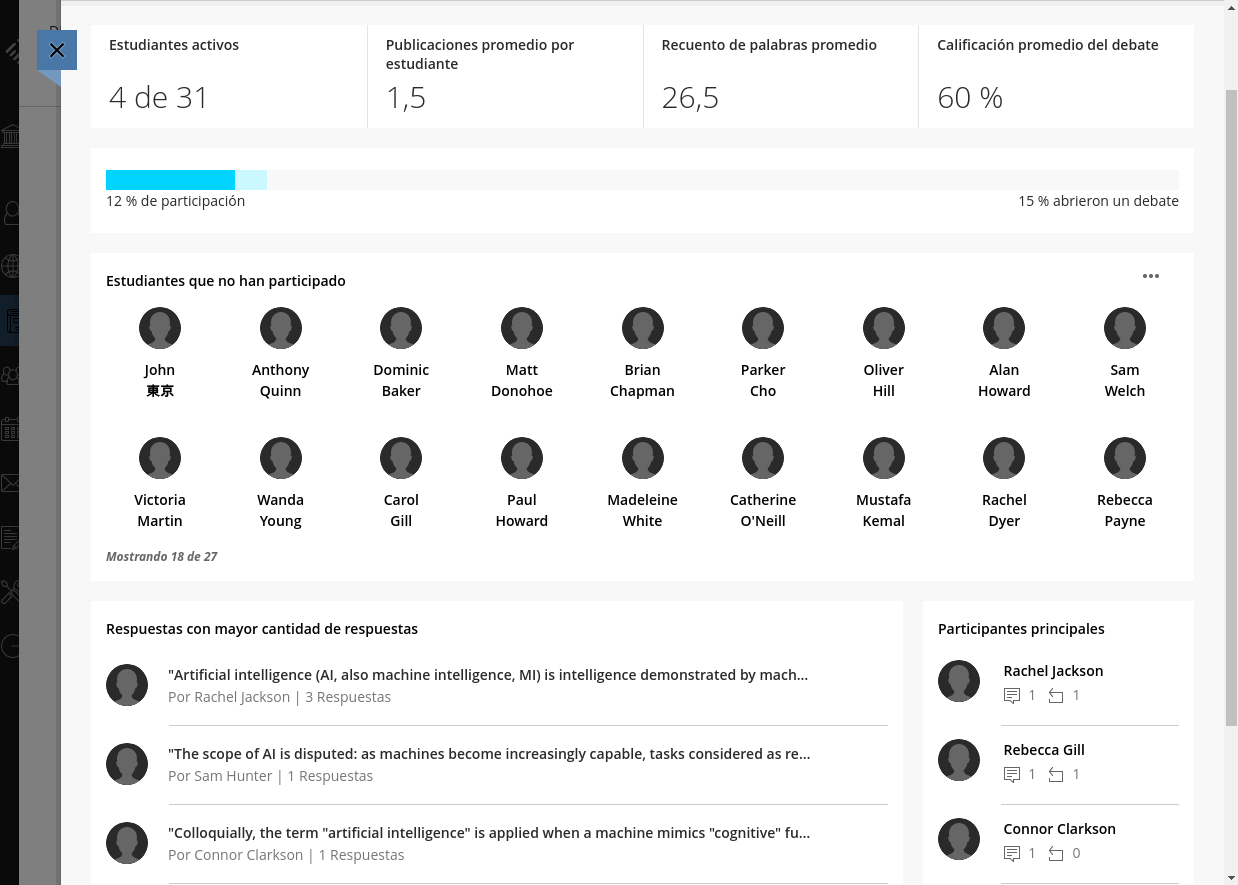Click the "Participantes principales" heading
1238x885 pixels.
(x=1021, y=629)
